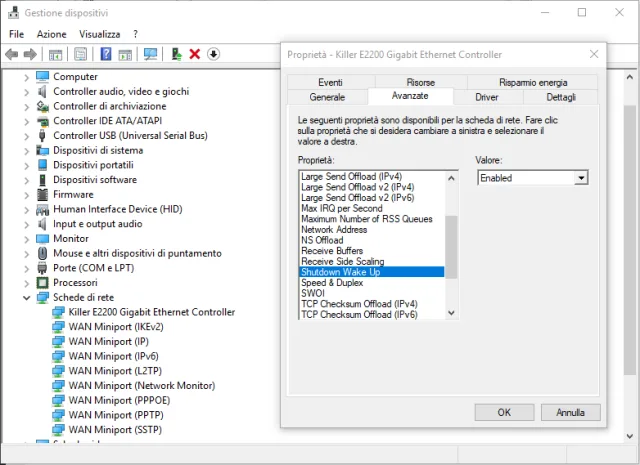Click the property list scrollbar thumb
This screenshot has width=640, height=465.
[451, 247]
